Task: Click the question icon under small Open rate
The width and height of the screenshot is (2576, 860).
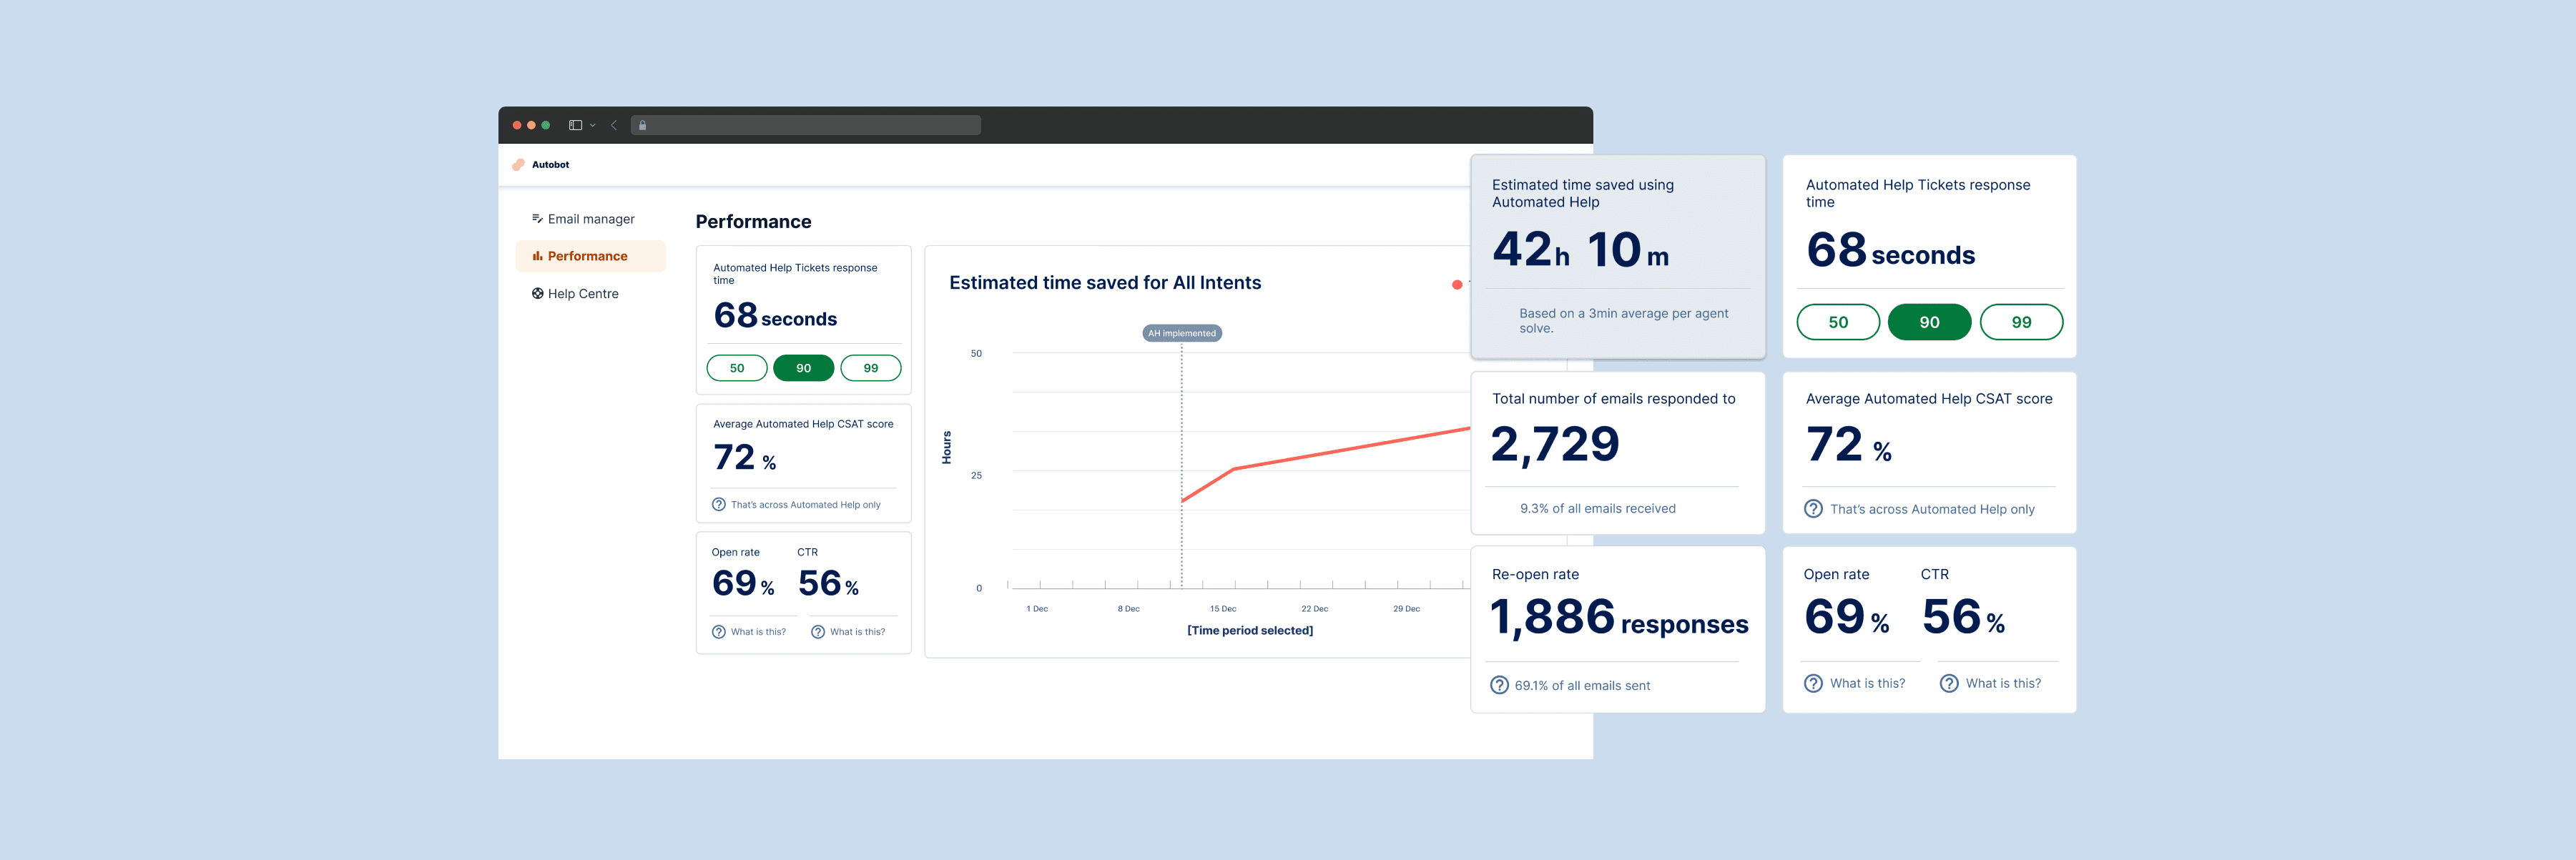Action: pos(718,632)
